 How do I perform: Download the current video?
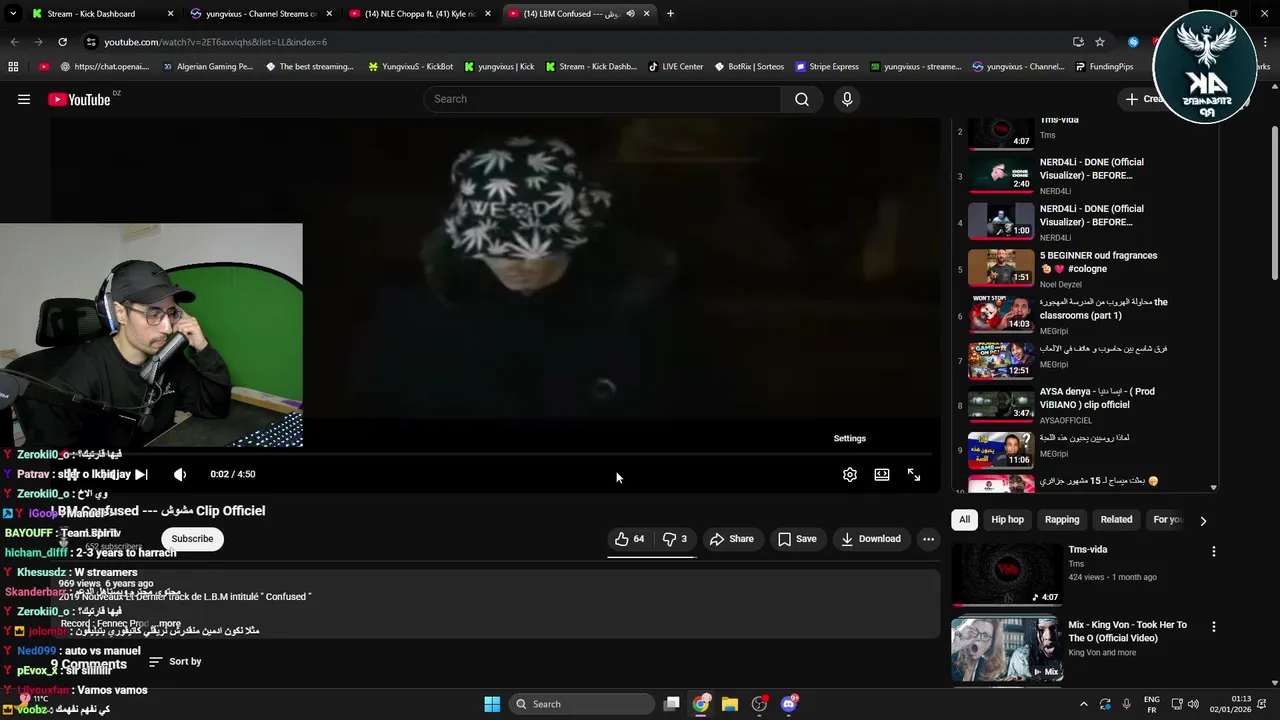tap(871, 539)
